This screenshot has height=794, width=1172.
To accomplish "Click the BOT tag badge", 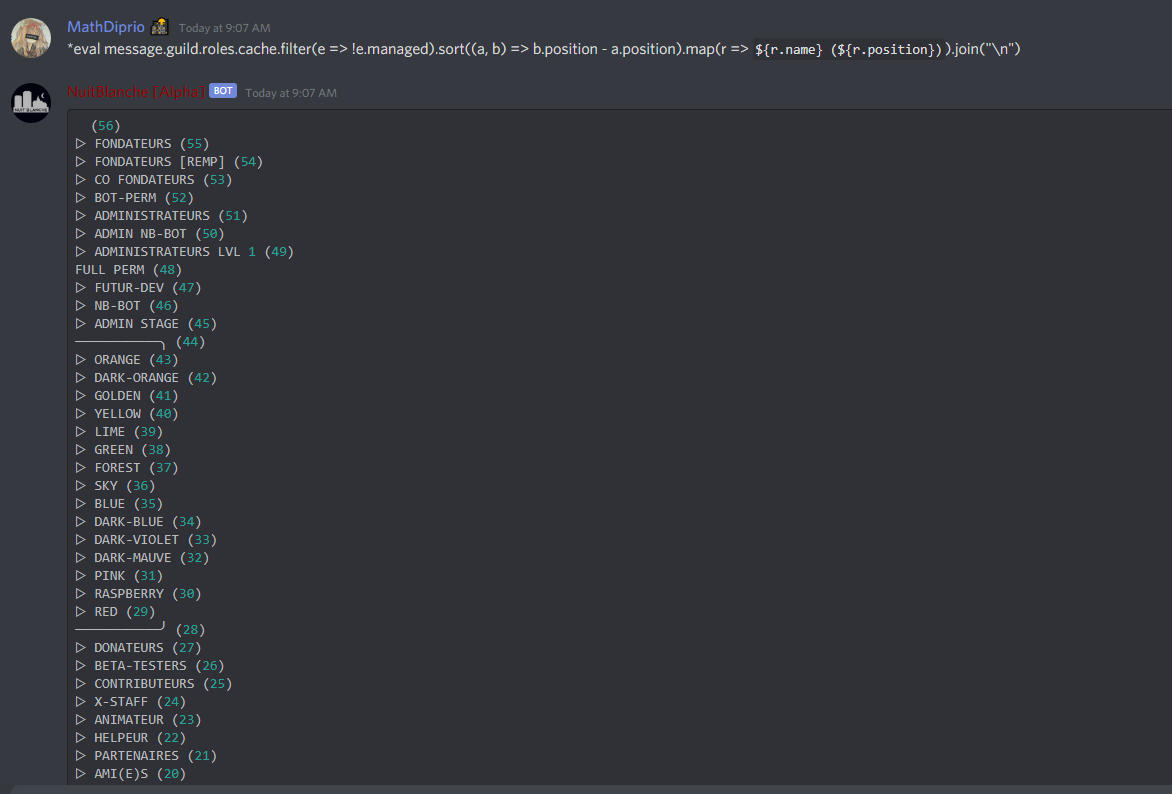I will tap(223, 91).
